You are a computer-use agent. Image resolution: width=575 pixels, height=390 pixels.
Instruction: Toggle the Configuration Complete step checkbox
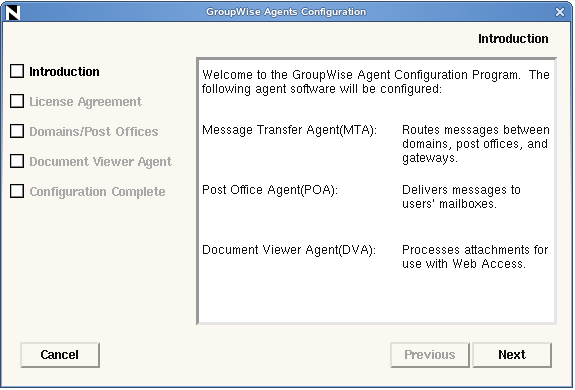click(17, 191)
